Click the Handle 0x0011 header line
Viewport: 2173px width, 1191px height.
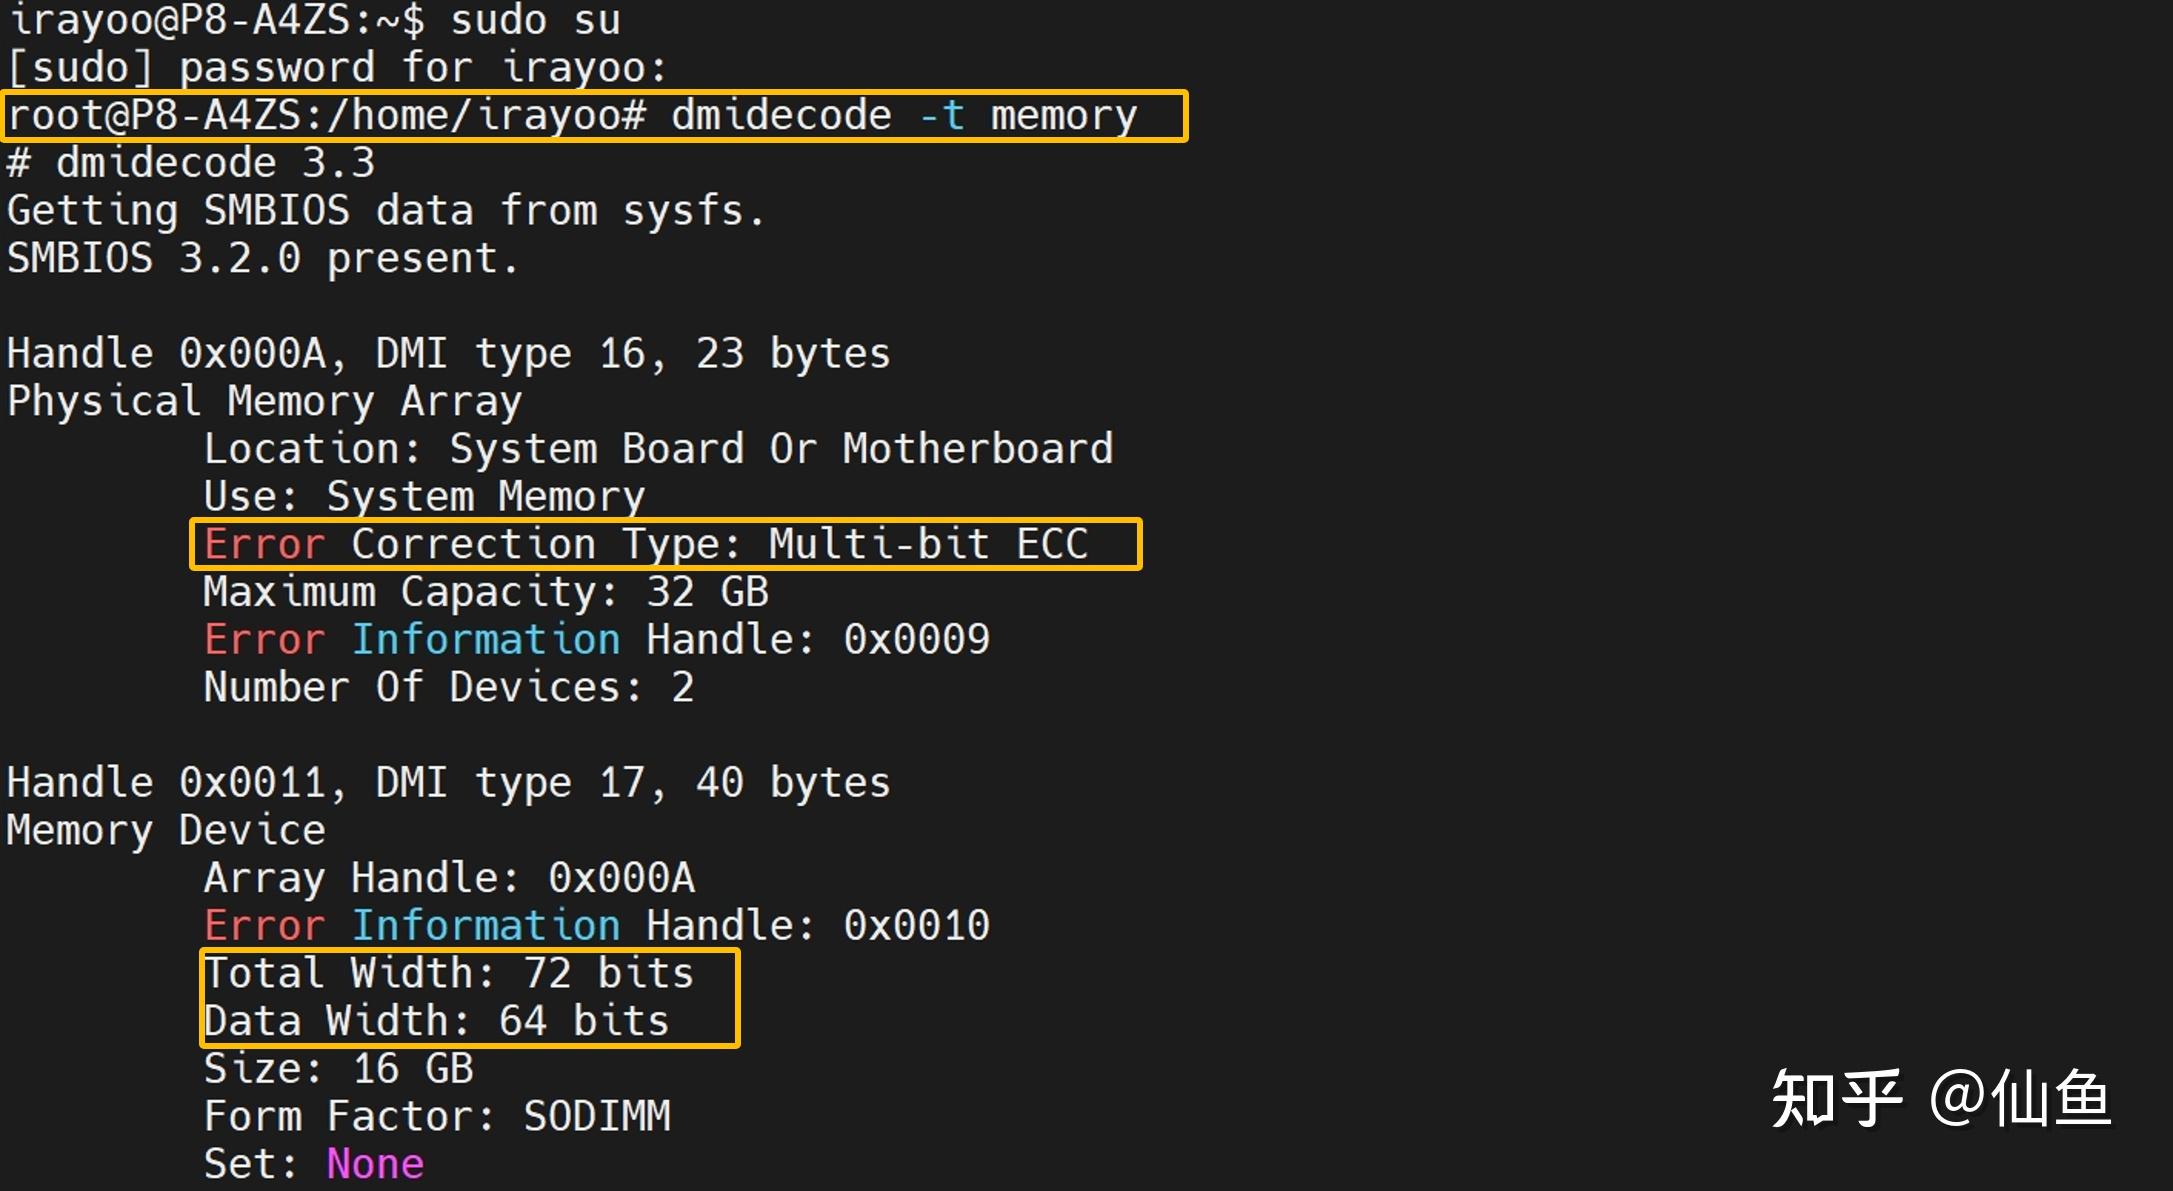[448, 783]
